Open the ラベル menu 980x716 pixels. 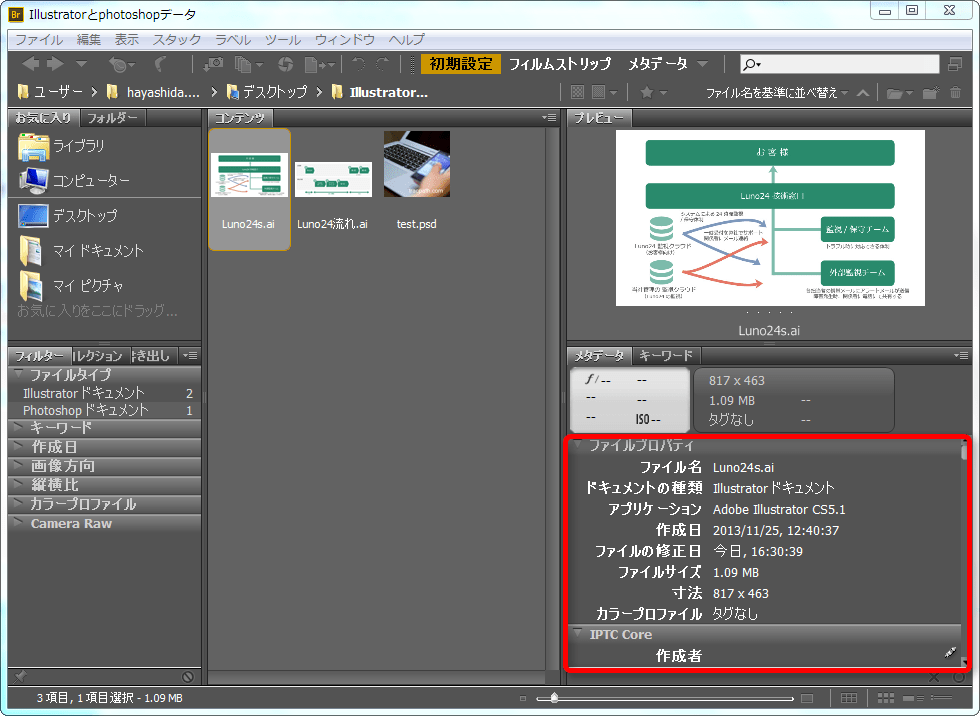[232, 39]
